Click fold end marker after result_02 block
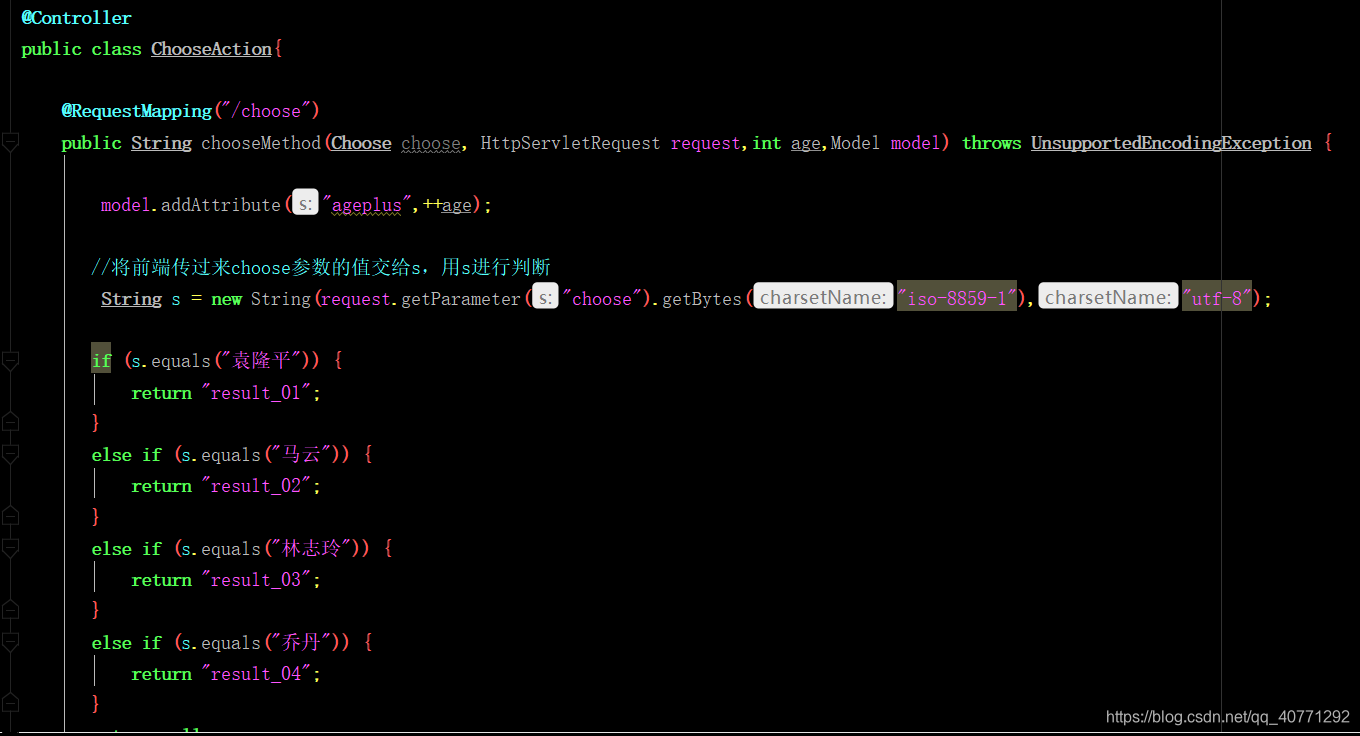 10,516
